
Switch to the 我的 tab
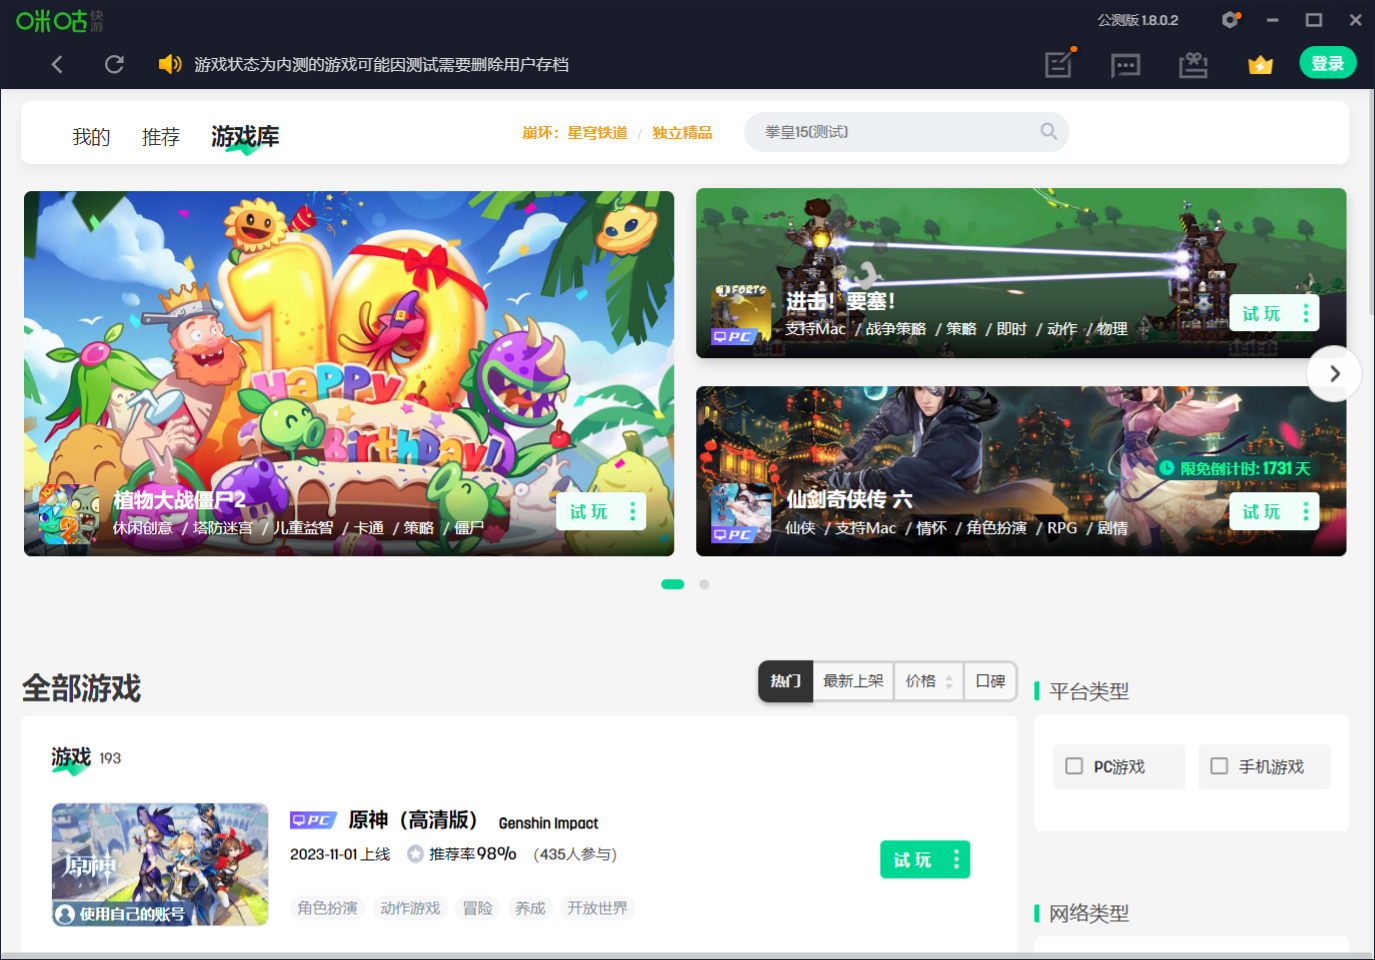(91, 136)
